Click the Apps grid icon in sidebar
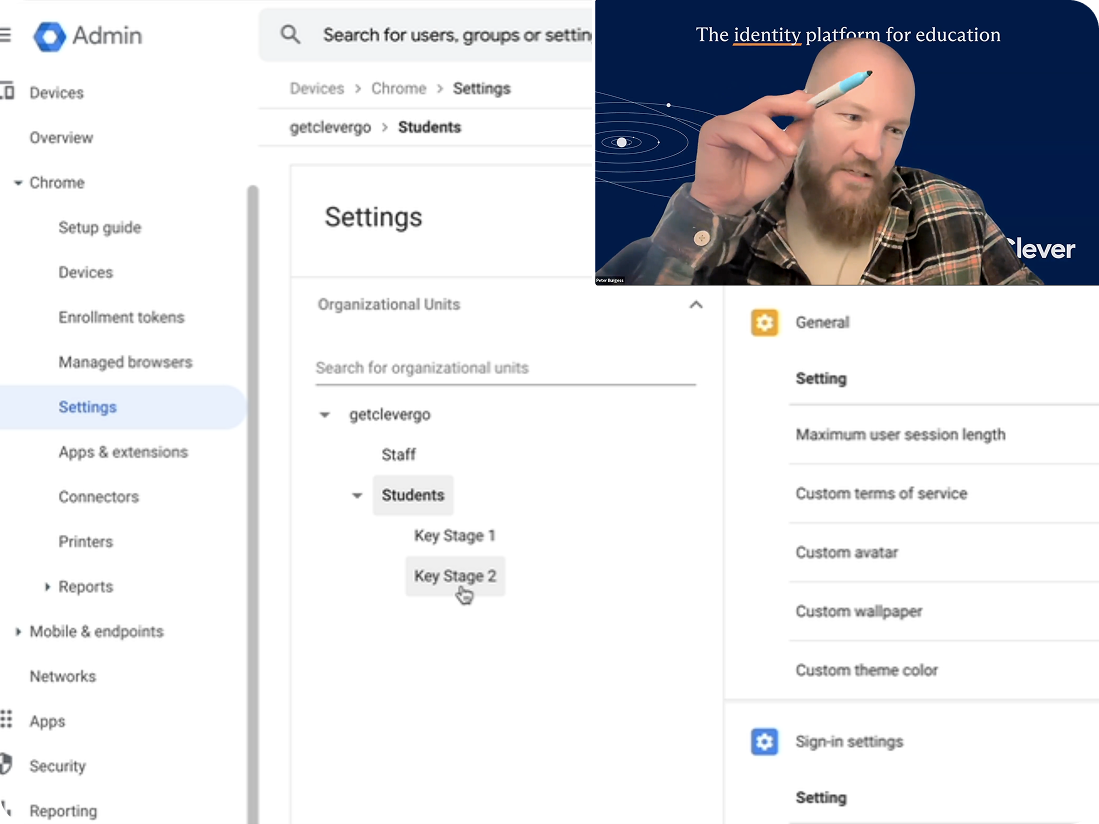The image size is (1099, 824). 6,720
